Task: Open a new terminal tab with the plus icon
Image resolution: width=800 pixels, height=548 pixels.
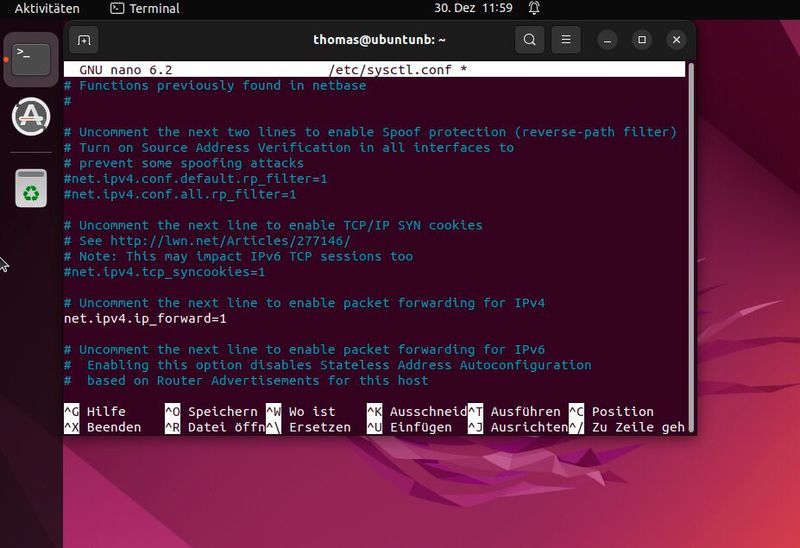Action: click(x=84, y=40)
